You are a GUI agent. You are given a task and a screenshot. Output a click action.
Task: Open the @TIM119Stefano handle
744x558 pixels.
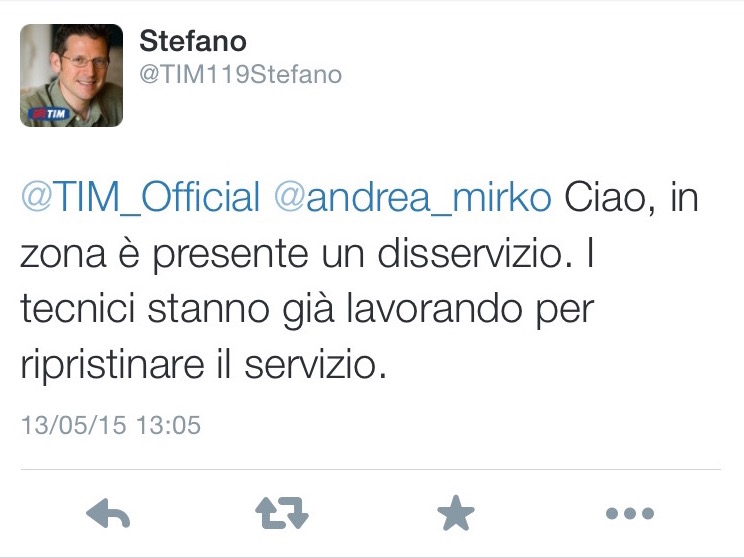[240, 75]
